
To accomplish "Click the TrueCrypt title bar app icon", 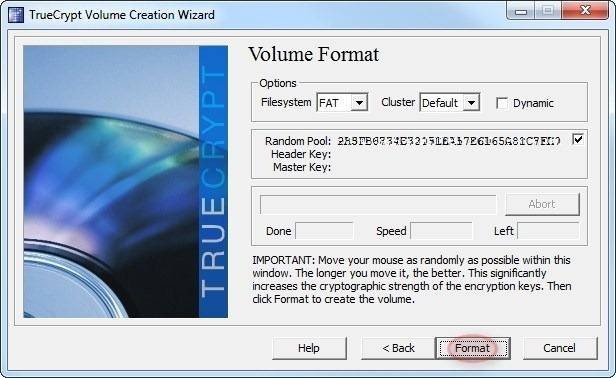I will click(16, 15).
